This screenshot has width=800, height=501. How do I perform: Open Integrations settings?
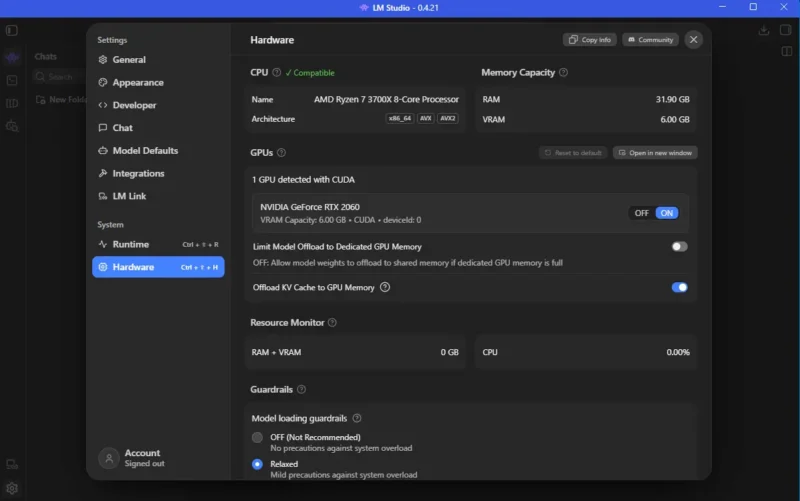[158, 173]
